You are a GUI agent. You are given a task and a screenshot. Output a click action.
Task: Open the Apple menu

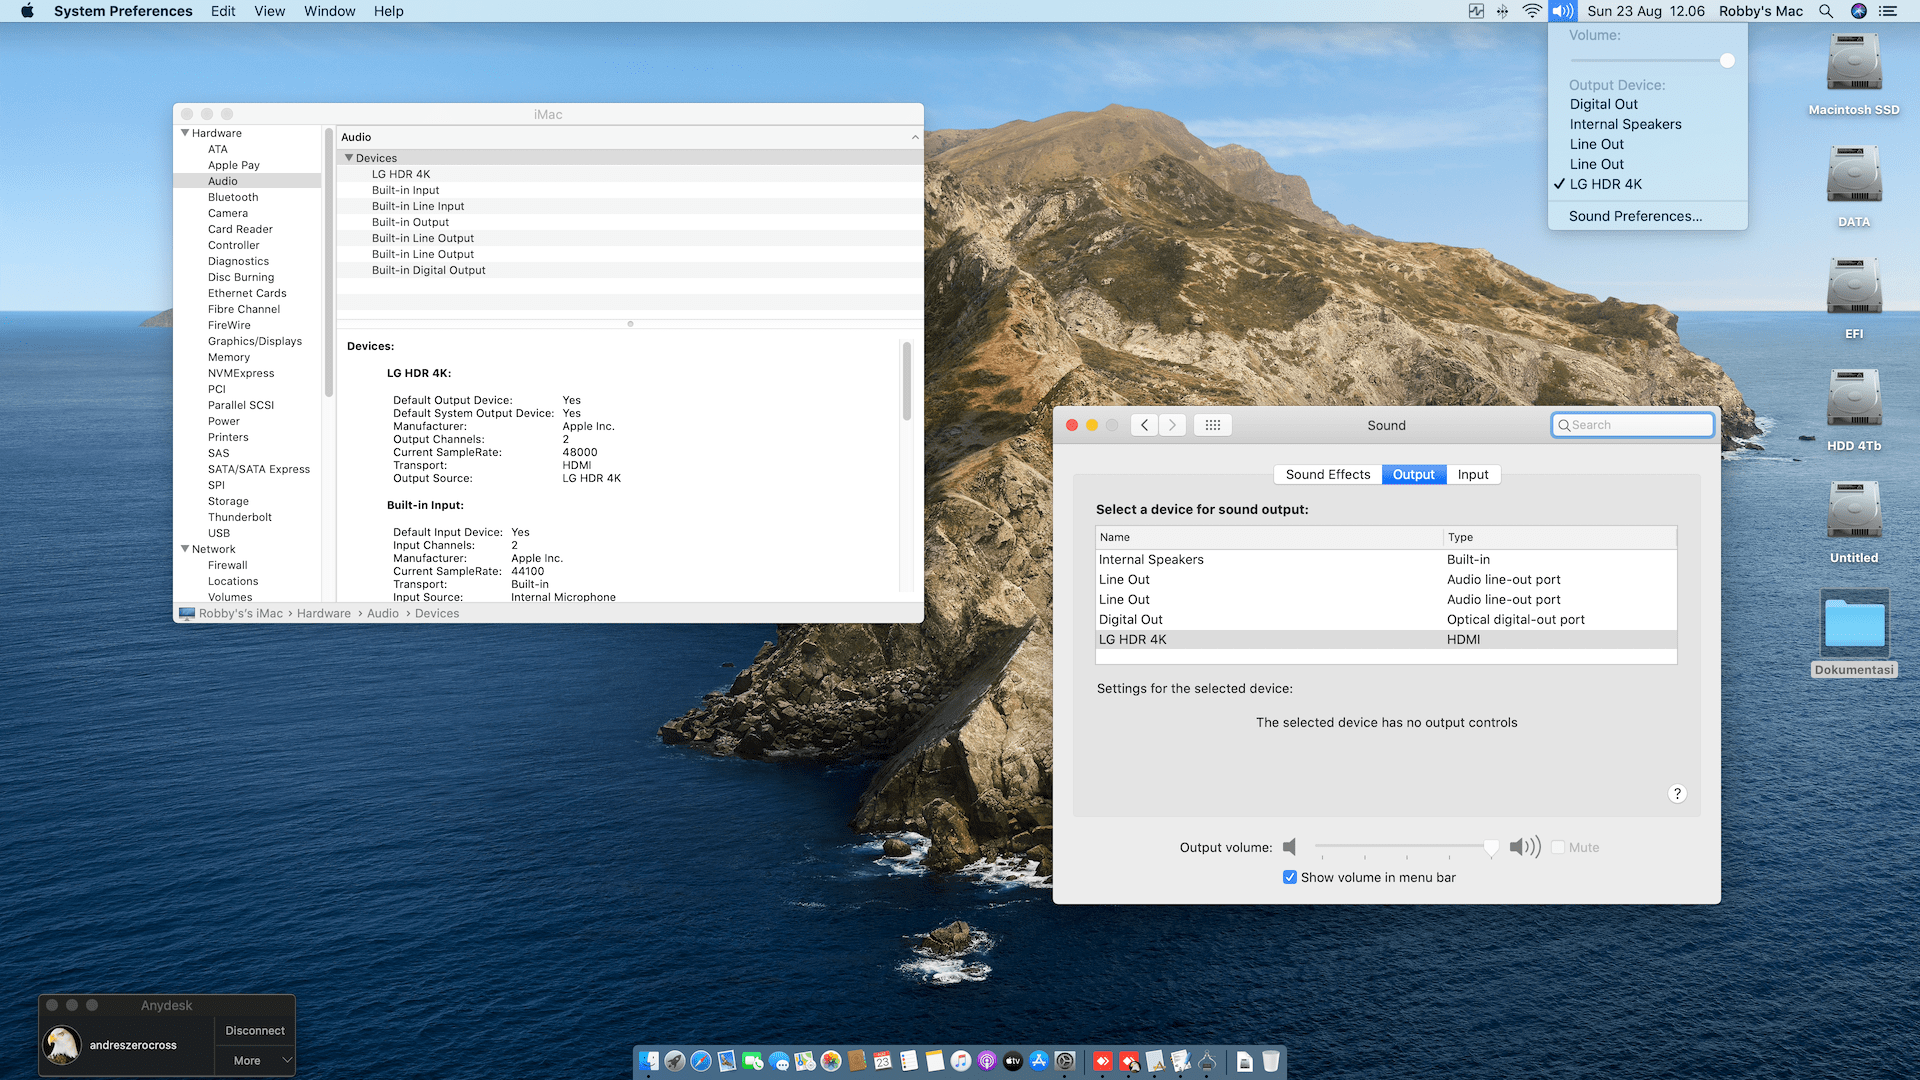coord(27,11)
